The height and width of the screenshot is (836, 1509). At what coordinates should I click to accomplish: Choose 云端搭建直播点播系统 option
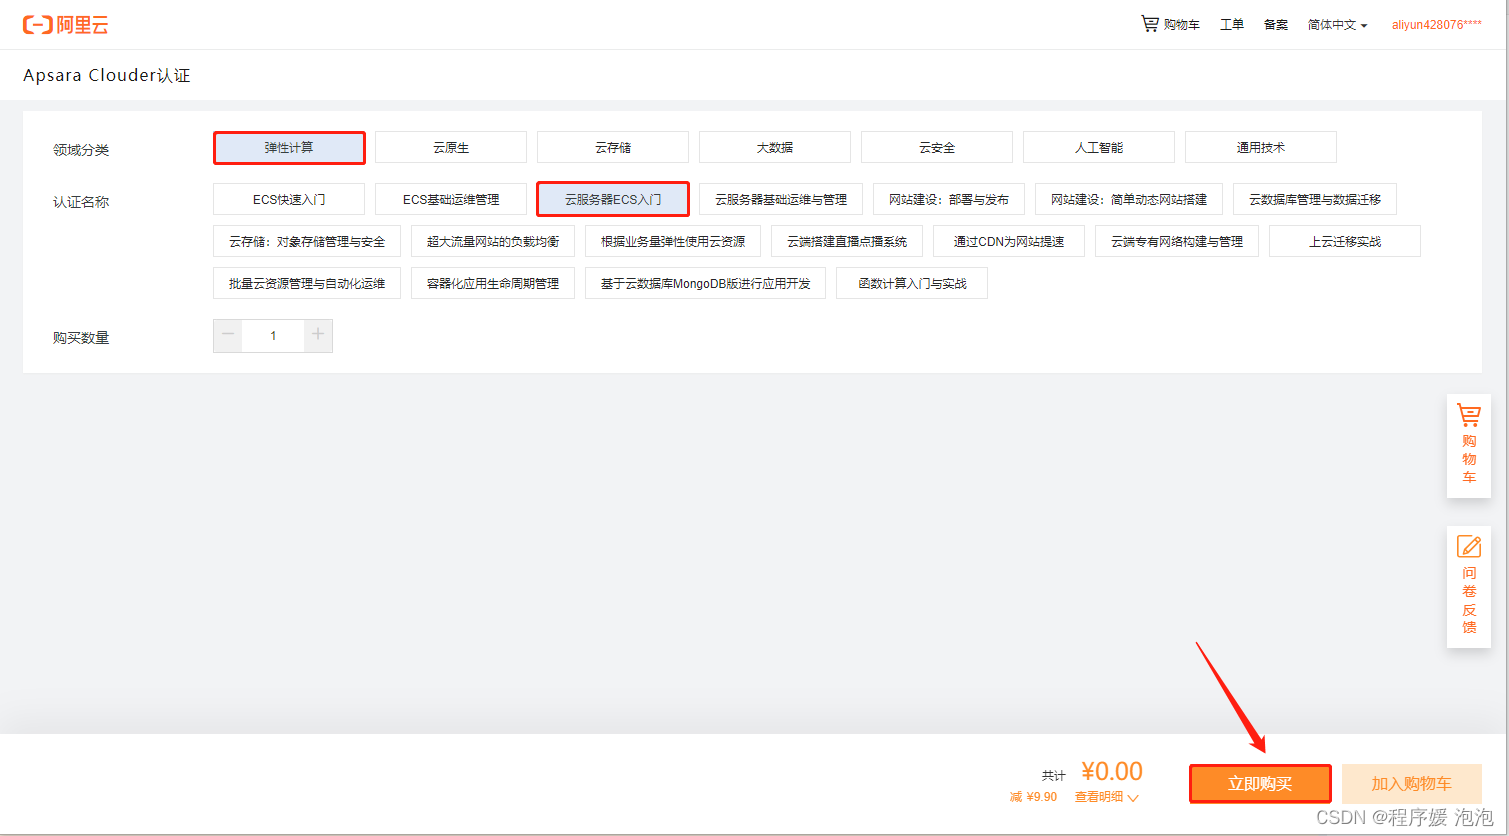(847, 241)
